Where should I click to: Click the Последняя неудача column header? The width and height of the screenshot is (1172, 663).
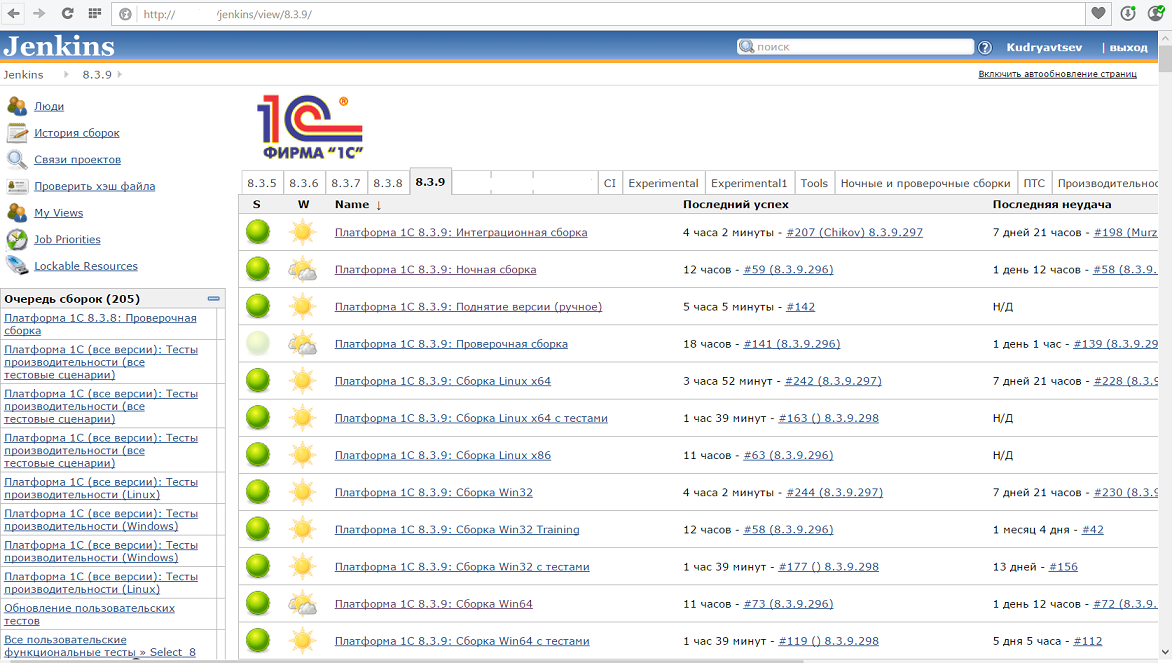click(x=1052, y=204)
